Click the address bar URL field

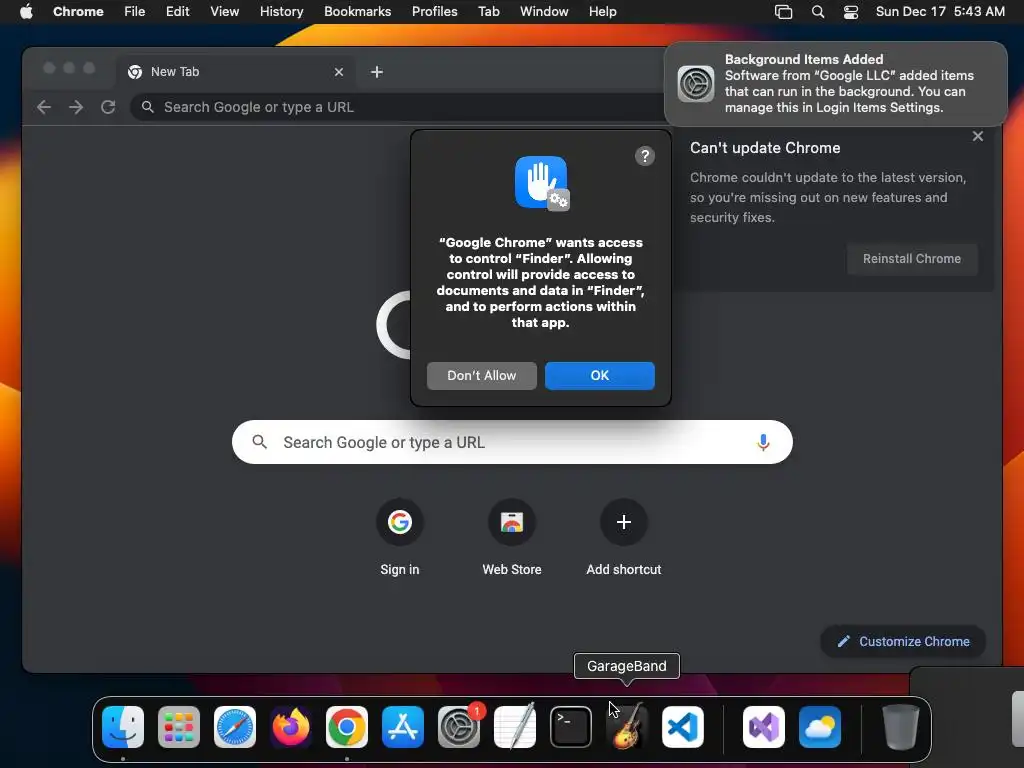point(398,107)
